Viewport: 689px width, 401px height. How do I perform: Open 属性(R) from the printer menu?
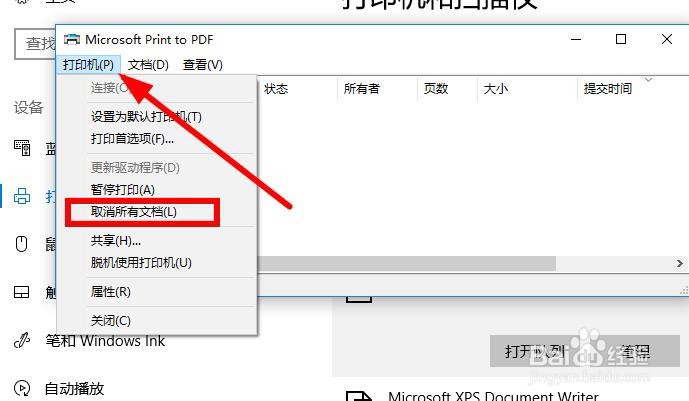[x=110, y=292]
